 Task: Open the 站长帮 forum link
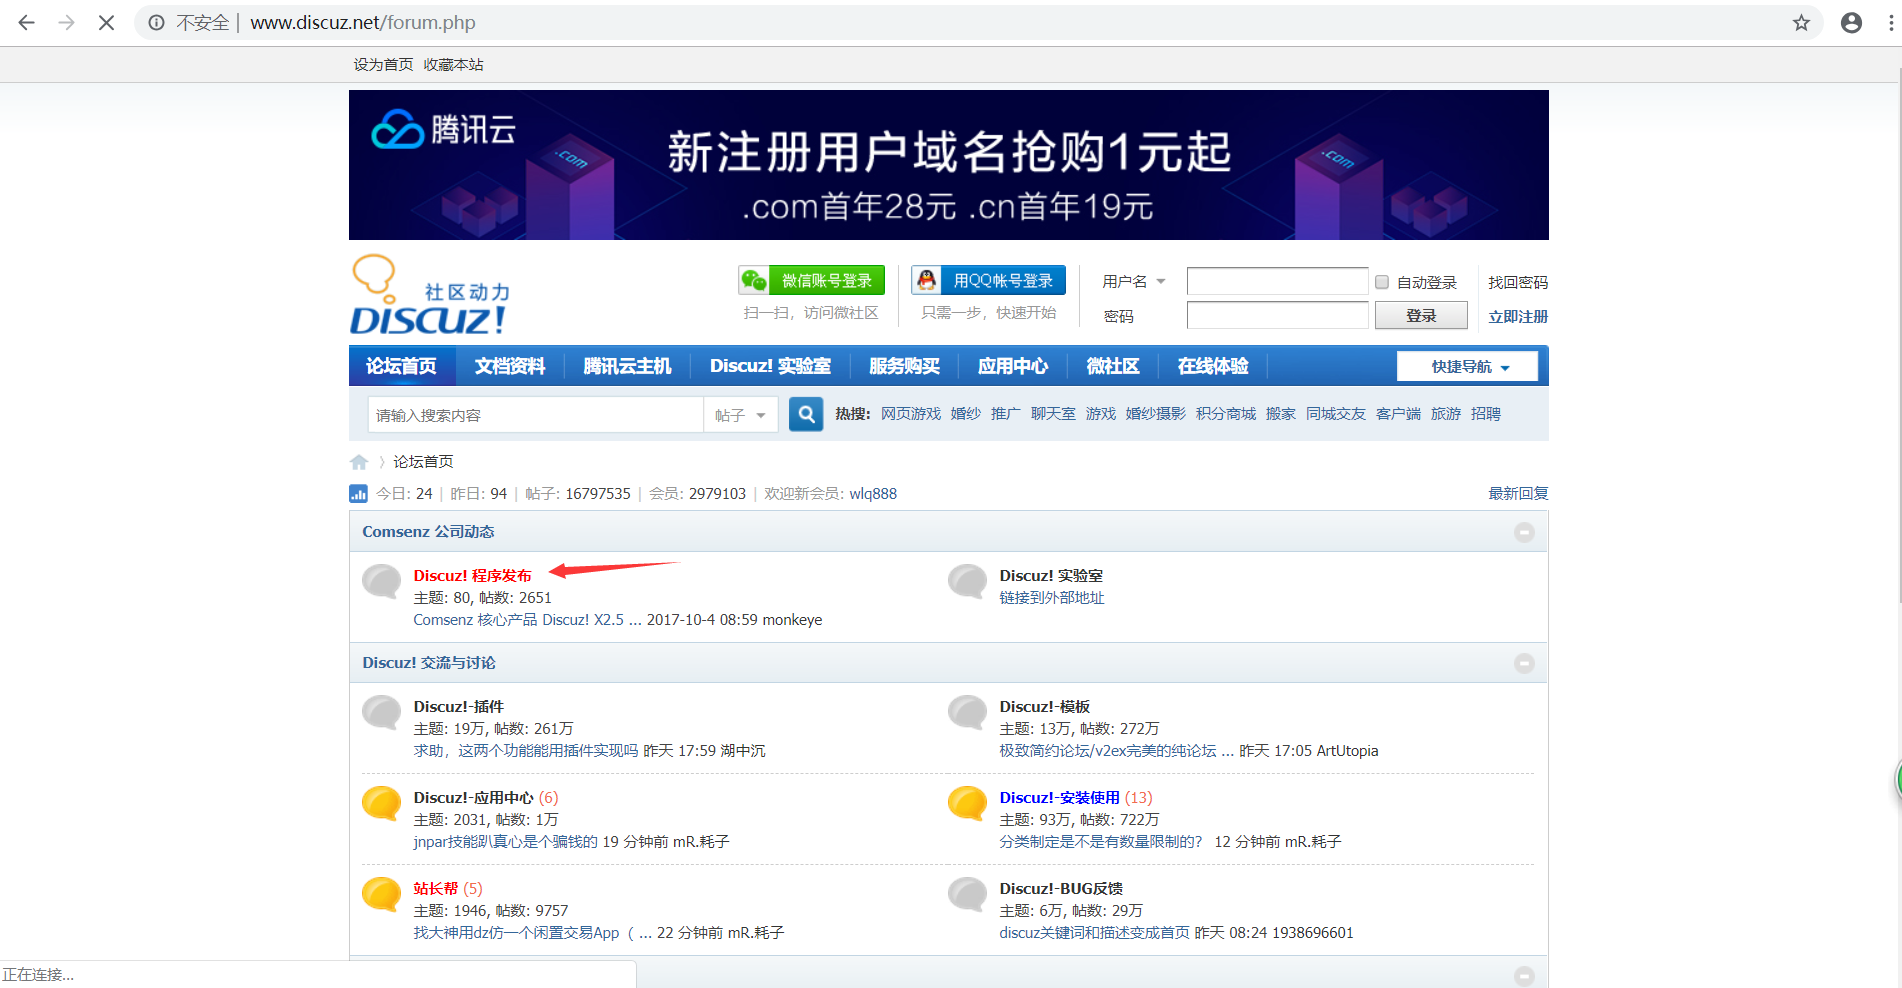pyautogui.click(x=436, y=888)
